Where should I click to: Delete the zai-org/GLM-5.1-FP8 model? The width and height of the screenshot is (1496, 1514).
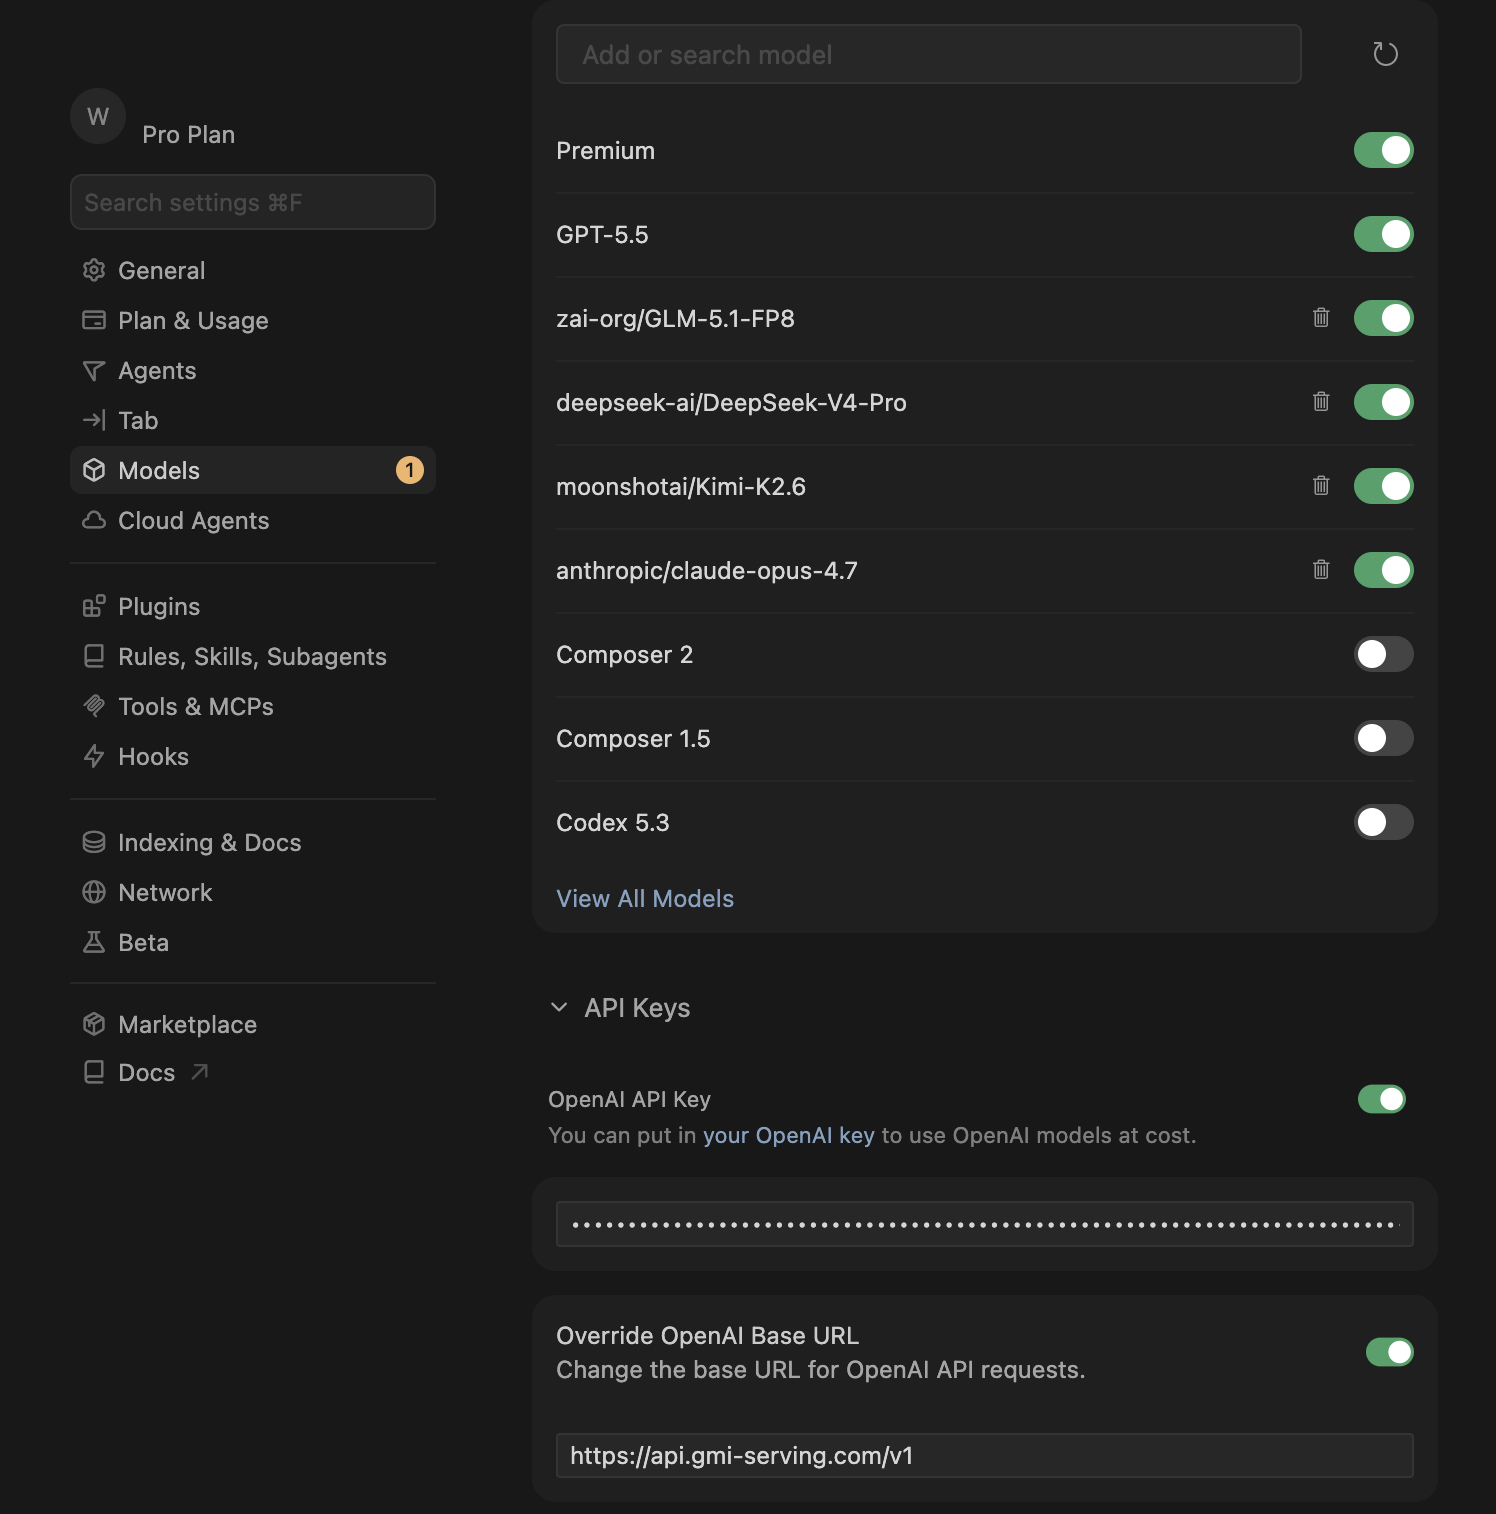point(1321,318)
